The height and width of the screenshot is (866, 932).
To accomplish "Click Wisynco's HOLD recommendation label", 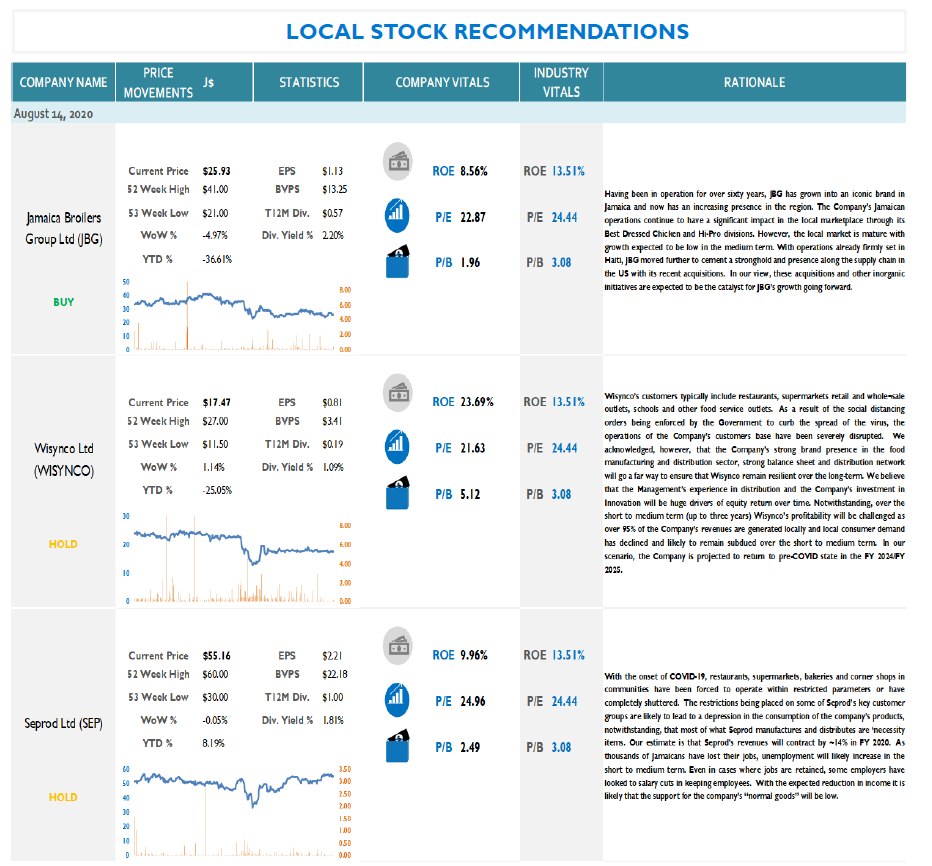I will pos(63,544).
